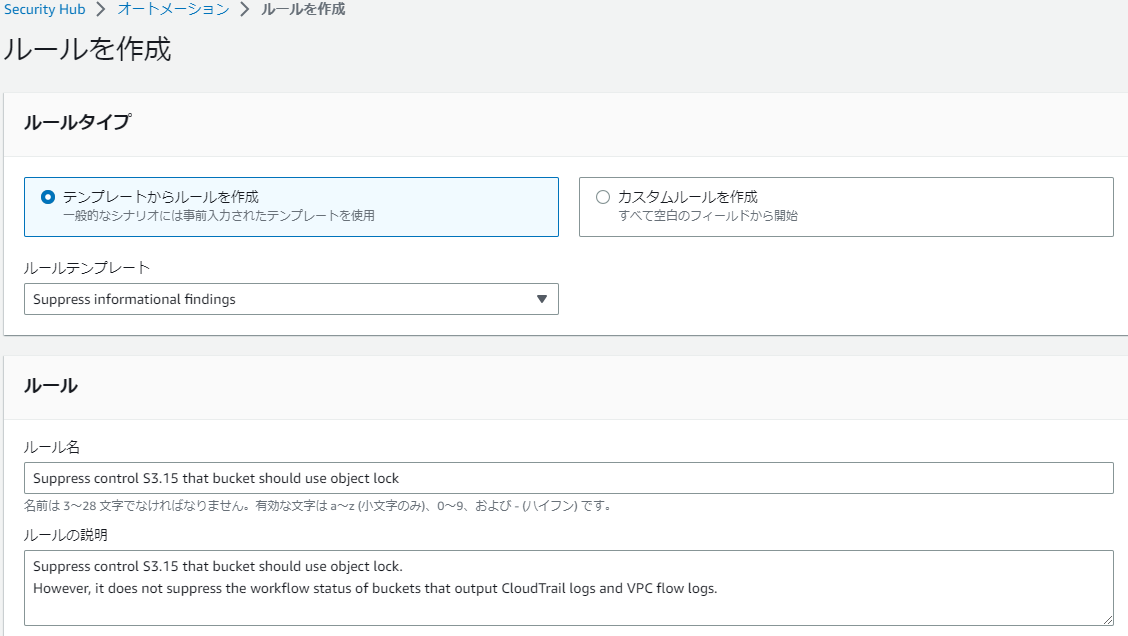
Task: Click the ルール名 field label
Action: point(51,445)
